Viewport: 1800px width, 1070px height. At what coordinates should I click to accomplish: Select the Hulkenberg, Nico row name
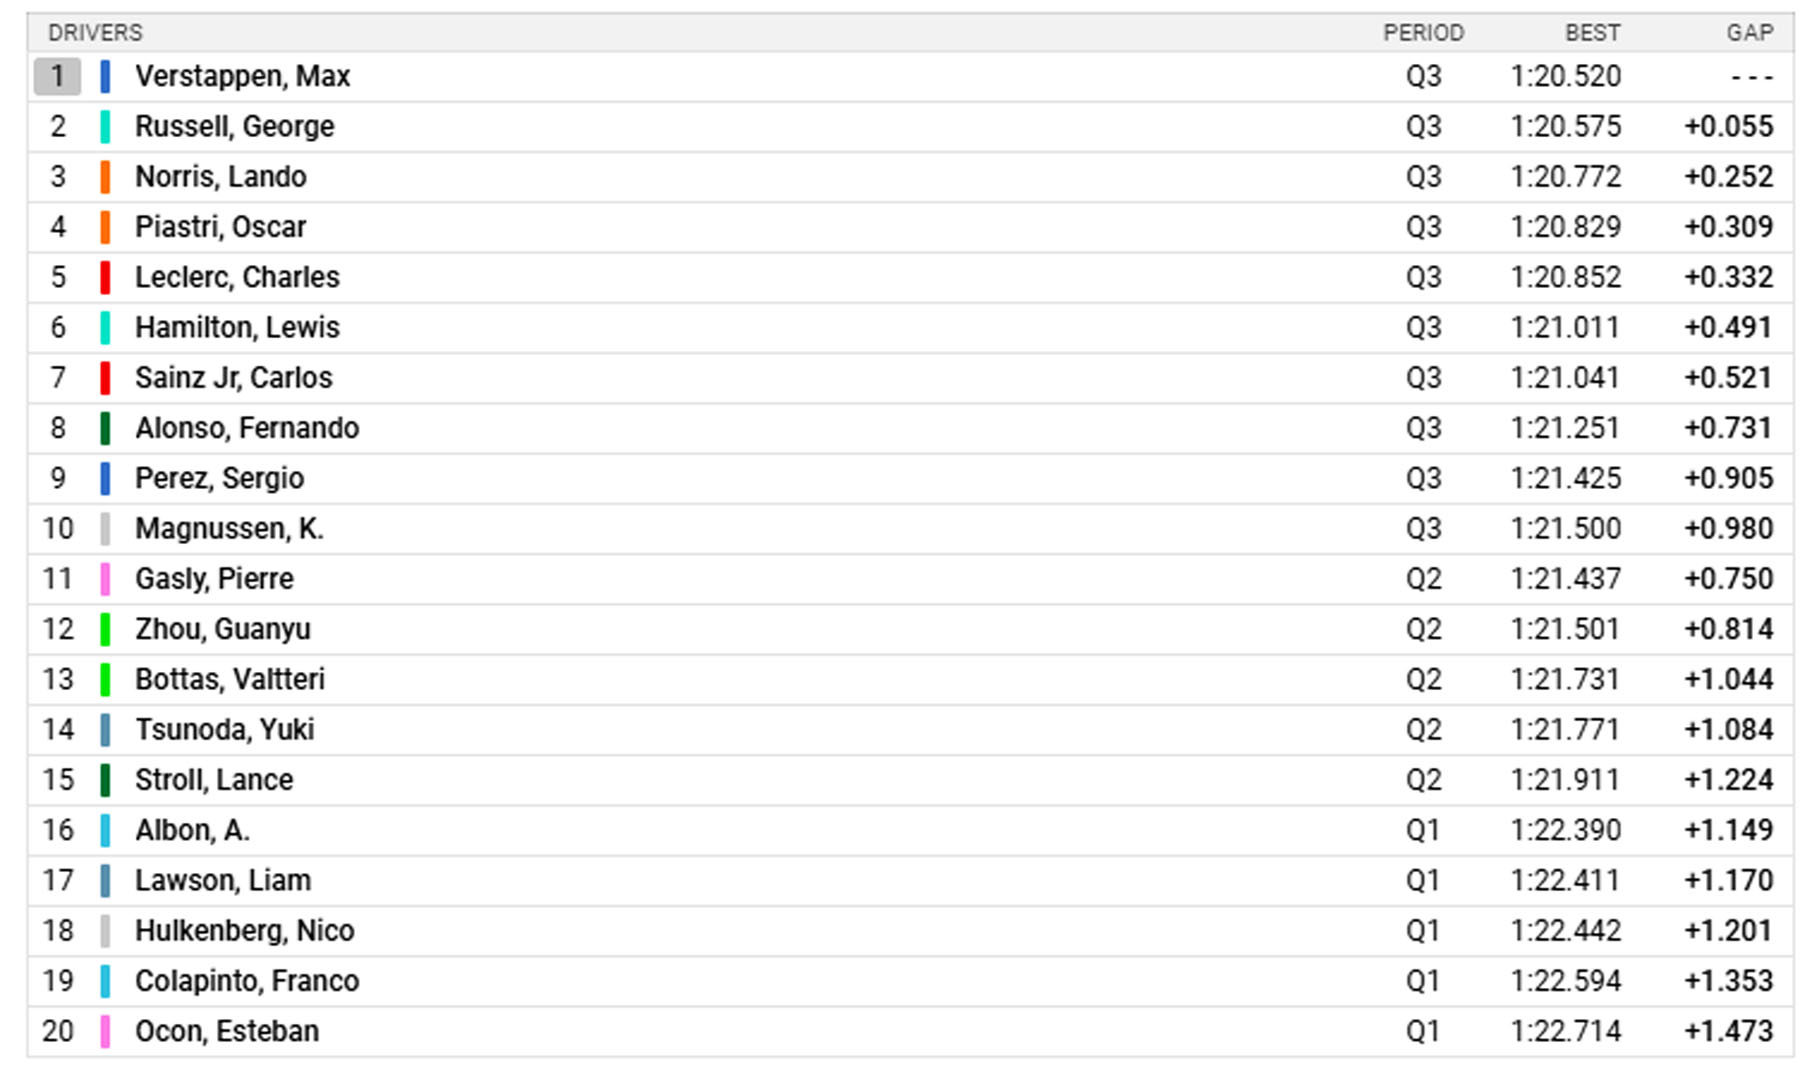[244, 931]
